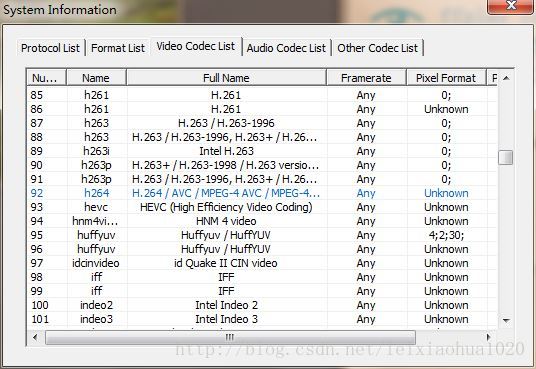Close the System Information window

[x=511, y=6]
